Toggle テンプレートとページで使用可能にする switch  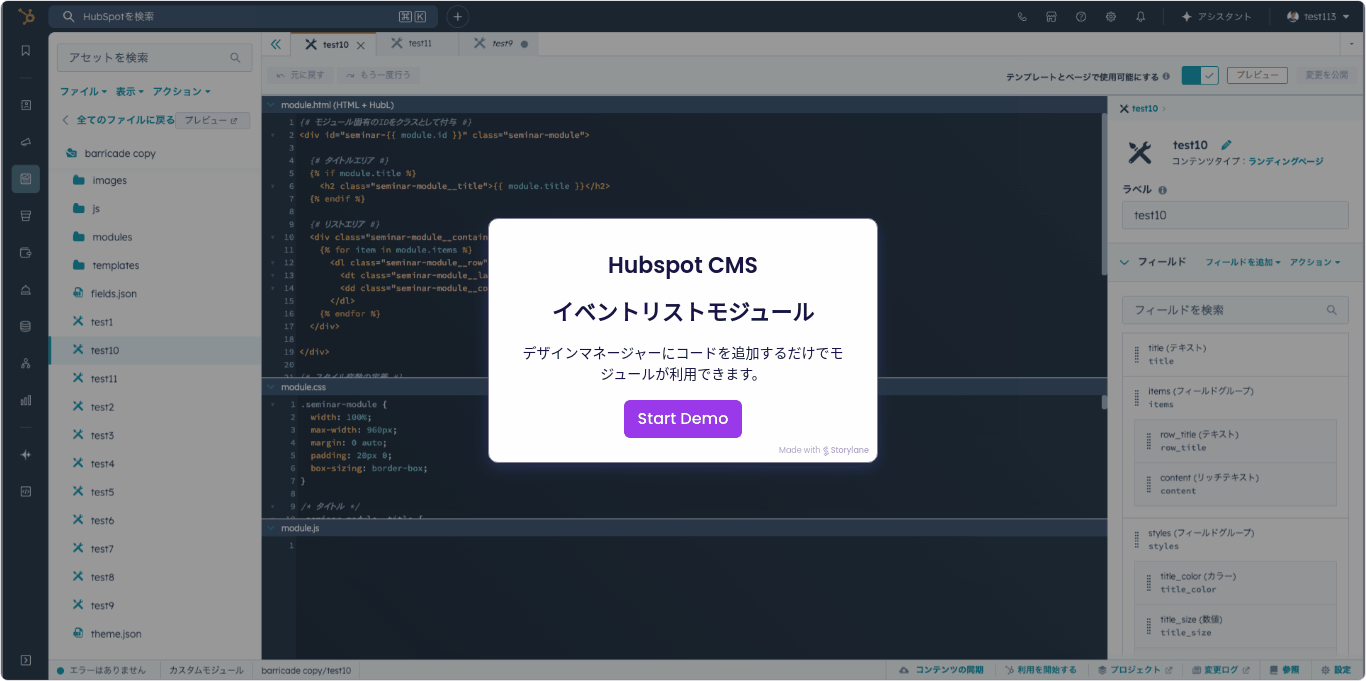pos(1199,75)
